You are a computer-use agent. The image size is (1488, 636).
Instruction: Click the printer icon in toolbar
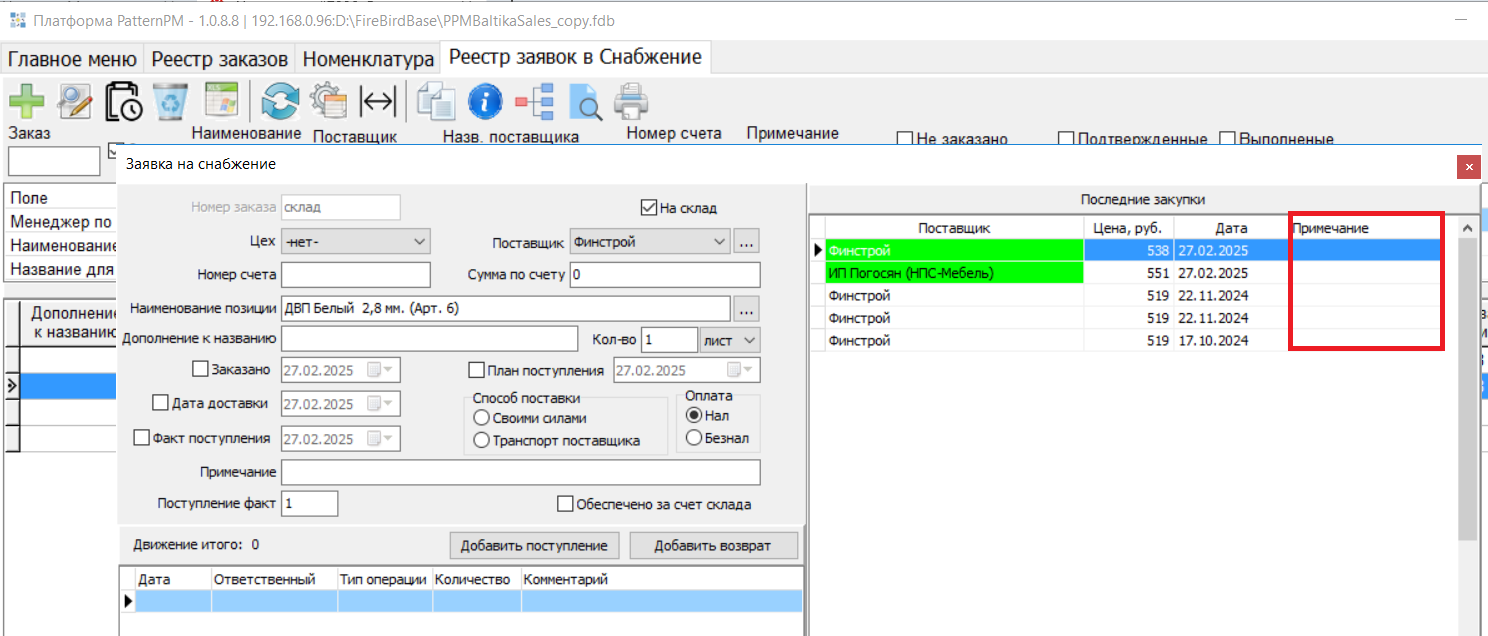[631, 101]
